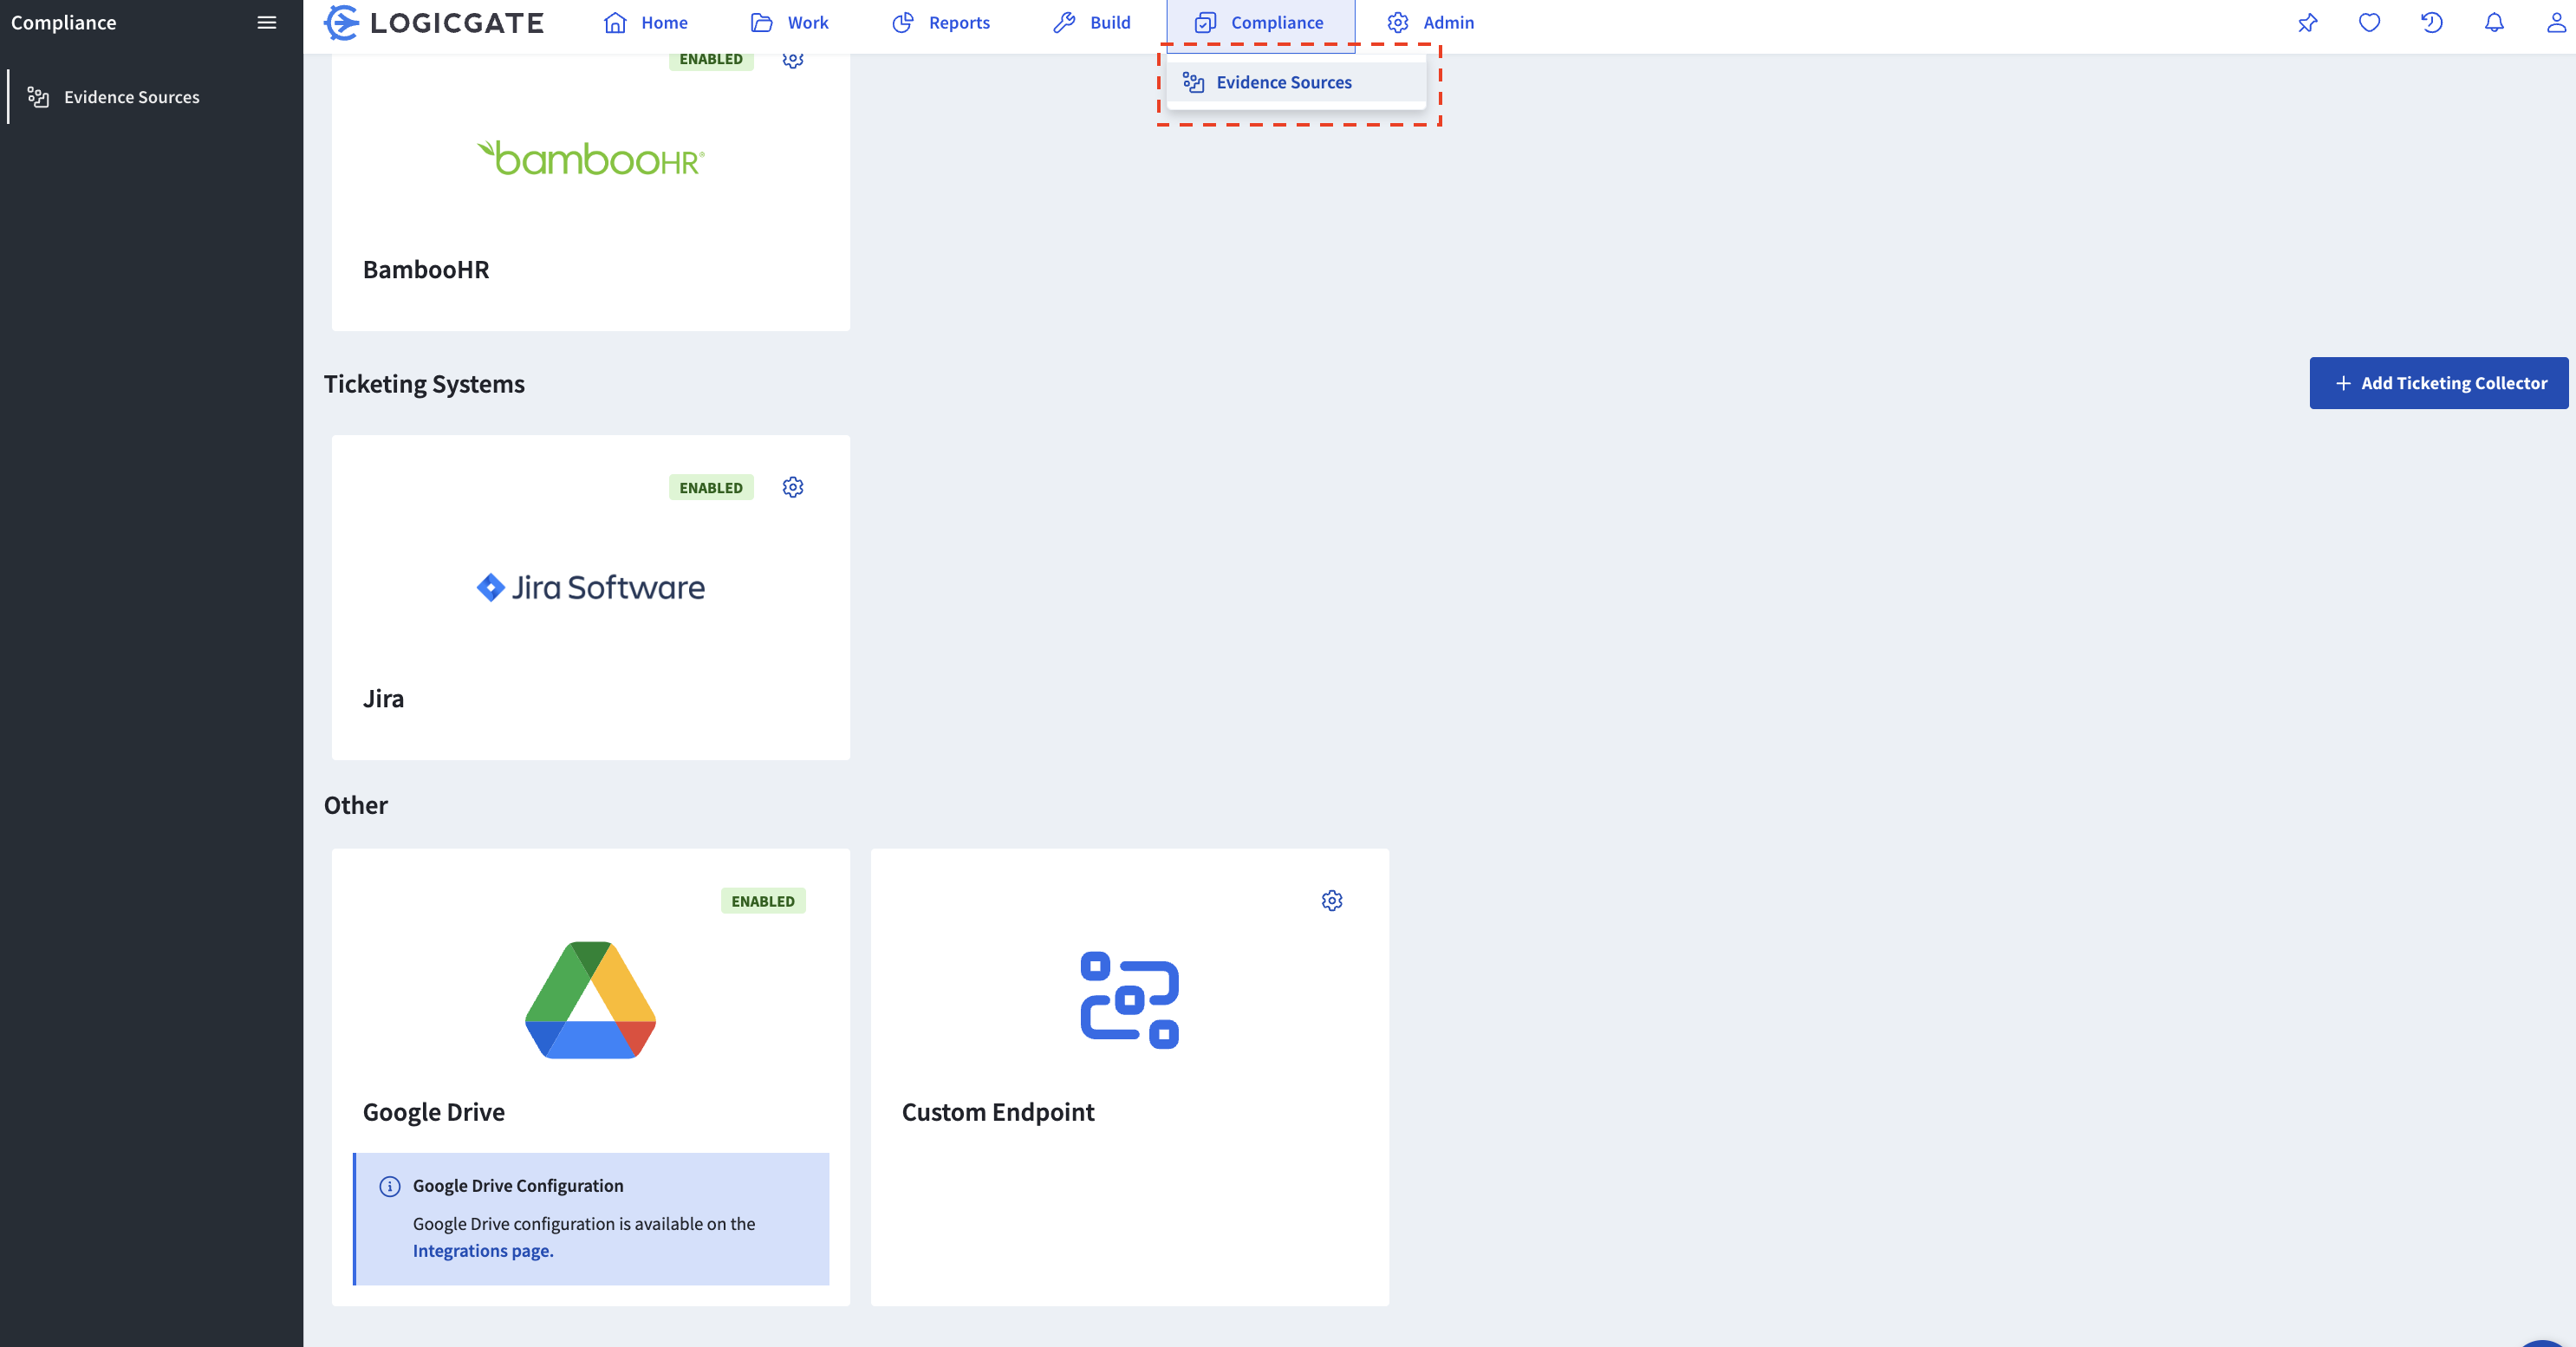The image size is (2576, 1347).
Task: Click the LogicGate logo
Action: click(433, 22)
